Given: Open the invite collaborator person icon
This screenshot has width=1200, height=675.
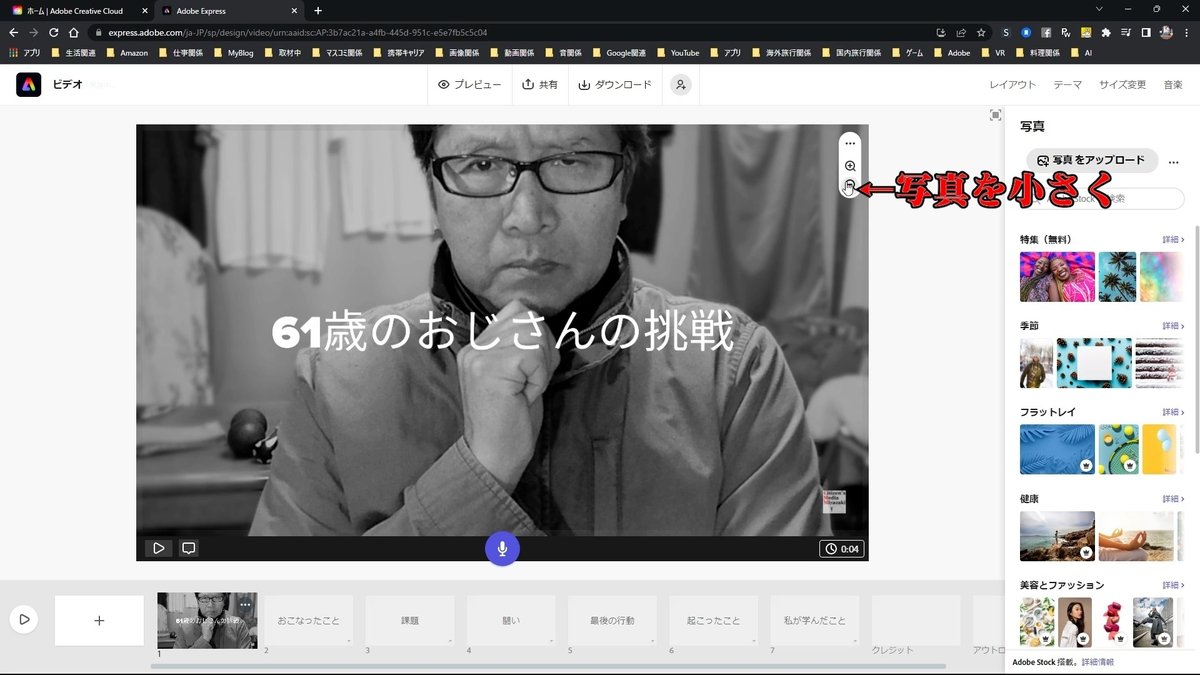Looking at the screenshot, I should click(x=680, y=85).
